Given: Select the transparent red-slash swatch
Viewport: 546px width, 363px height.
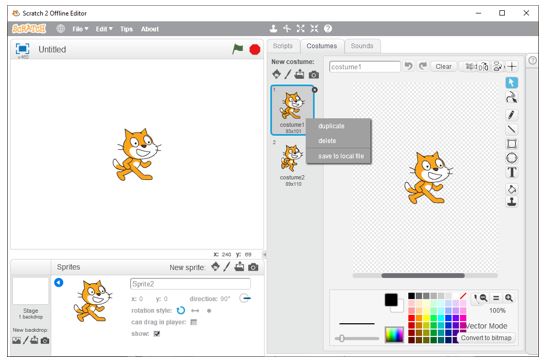Looking at the screenshot, I should 462,296.
